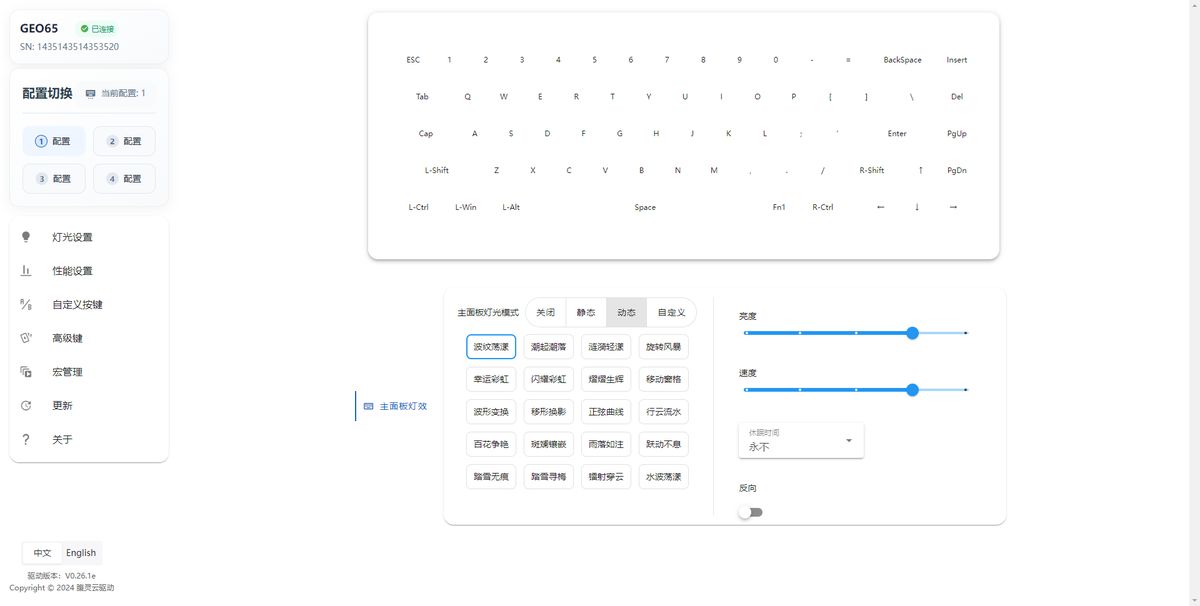Toggle the 反向 switch
This screenshot has width=1200, height=606.
coord(750,512)
